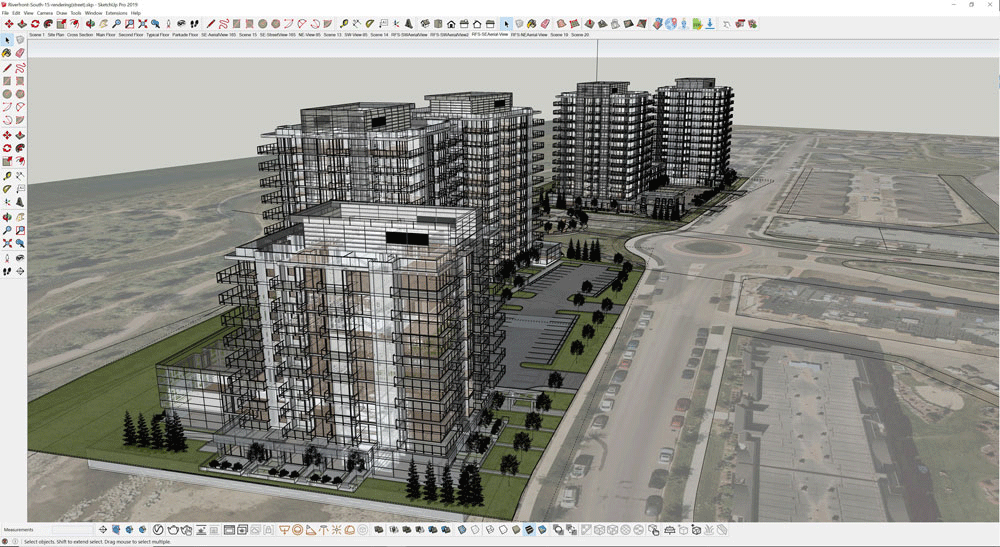Select the Pan hand tool in the top toolbar

coord(104,24)
